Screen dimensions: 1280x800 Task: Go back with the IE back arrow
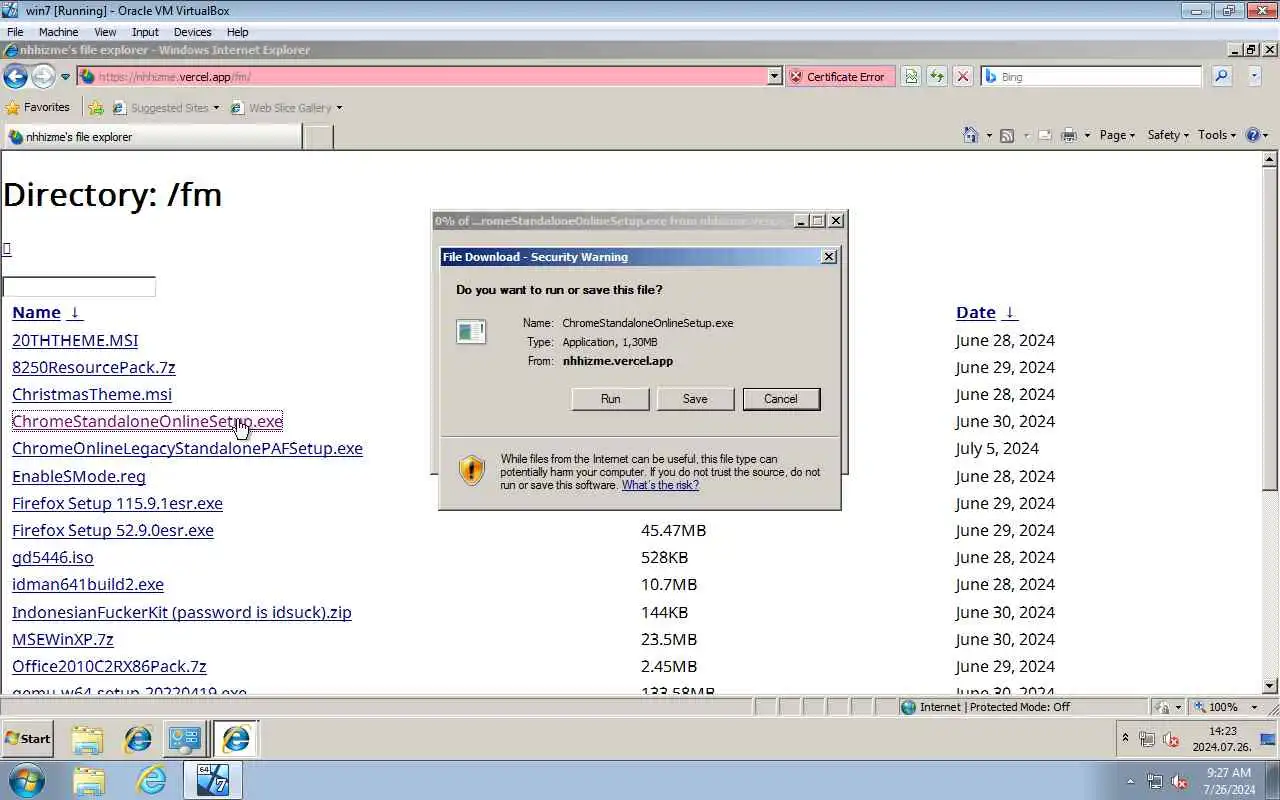pyautogui.click(x=15, y=76)
